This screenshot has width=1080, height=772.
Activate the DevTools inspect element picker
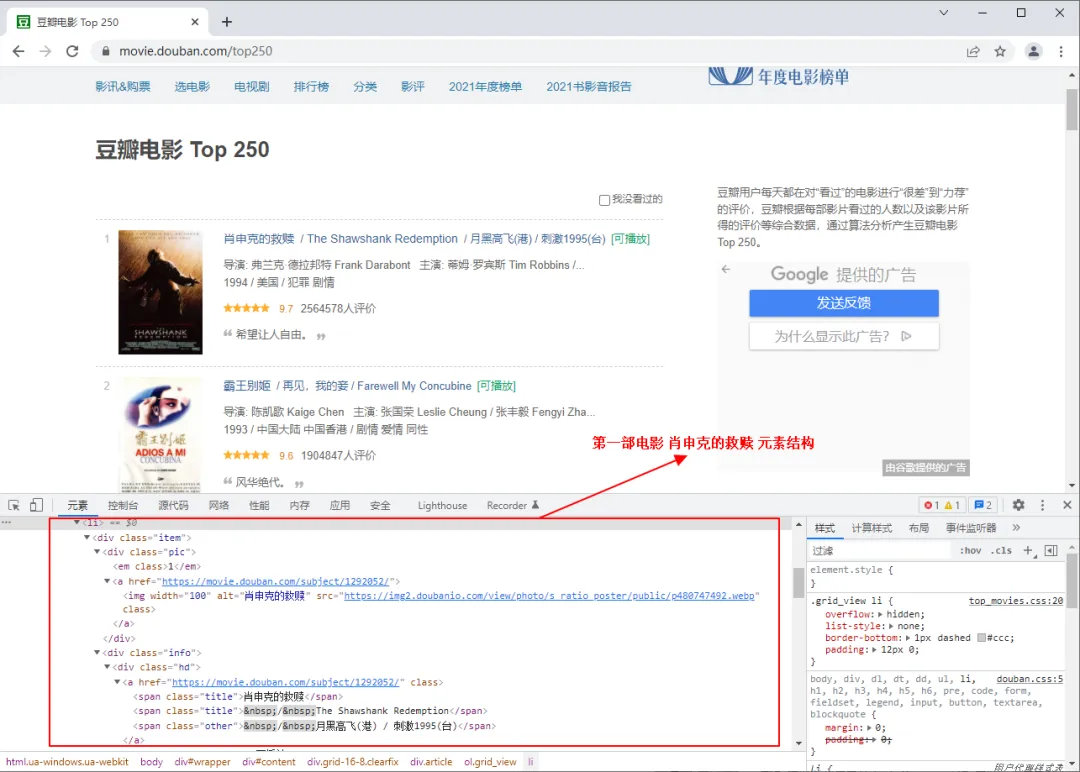coord(14,505)
